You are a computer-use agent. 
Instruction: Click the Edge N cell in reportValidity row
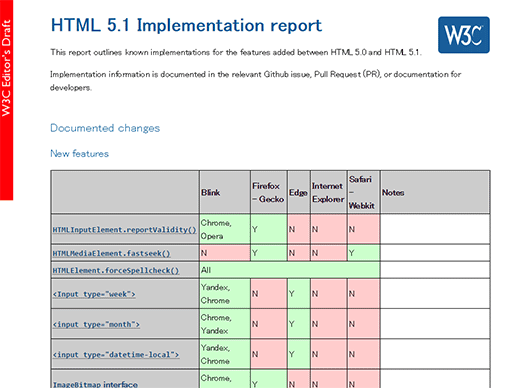298,229
